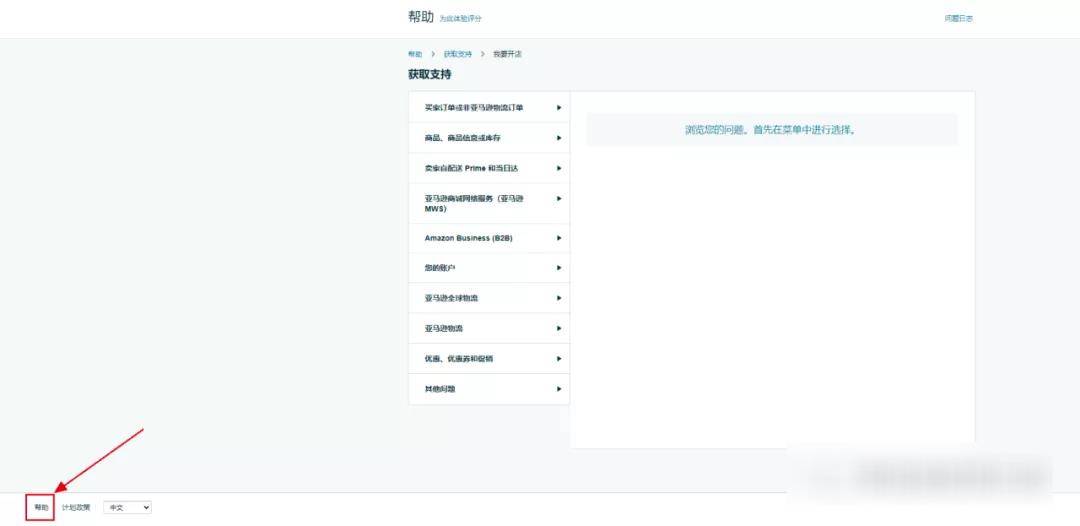Image resolution: width=1080 pixels, height=526 pixels.
Task: Go to 获取支持 breadcrumb link
Action: point(458,54)
